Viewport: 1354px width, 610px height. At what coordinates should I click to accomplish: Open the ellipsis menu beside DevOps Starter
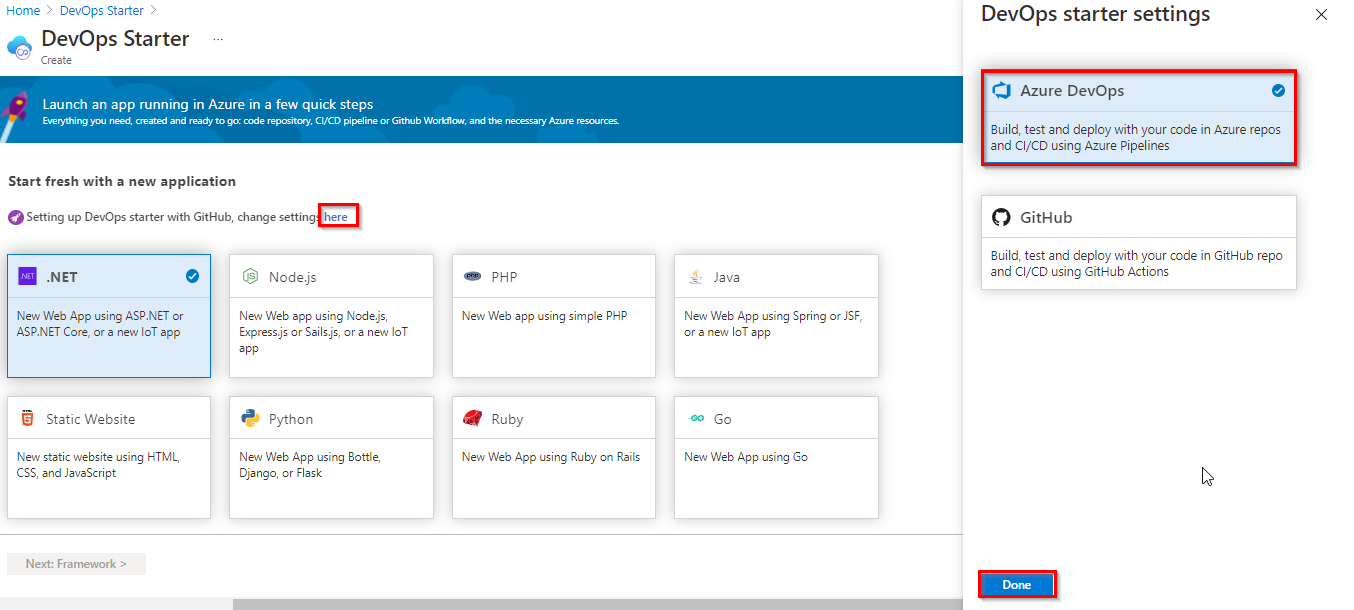218,39
